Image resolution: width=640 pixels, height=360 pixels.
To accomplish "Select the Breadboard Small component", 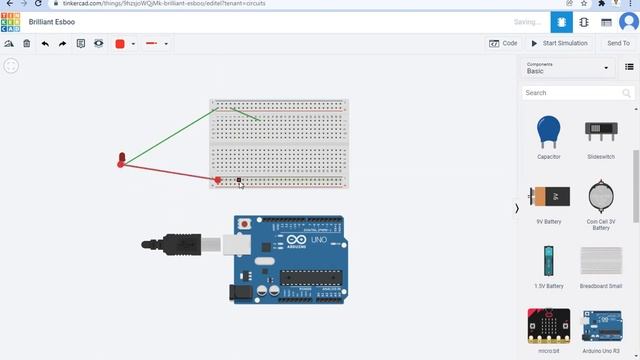I will pyautogui.click(x=601, y=267).
